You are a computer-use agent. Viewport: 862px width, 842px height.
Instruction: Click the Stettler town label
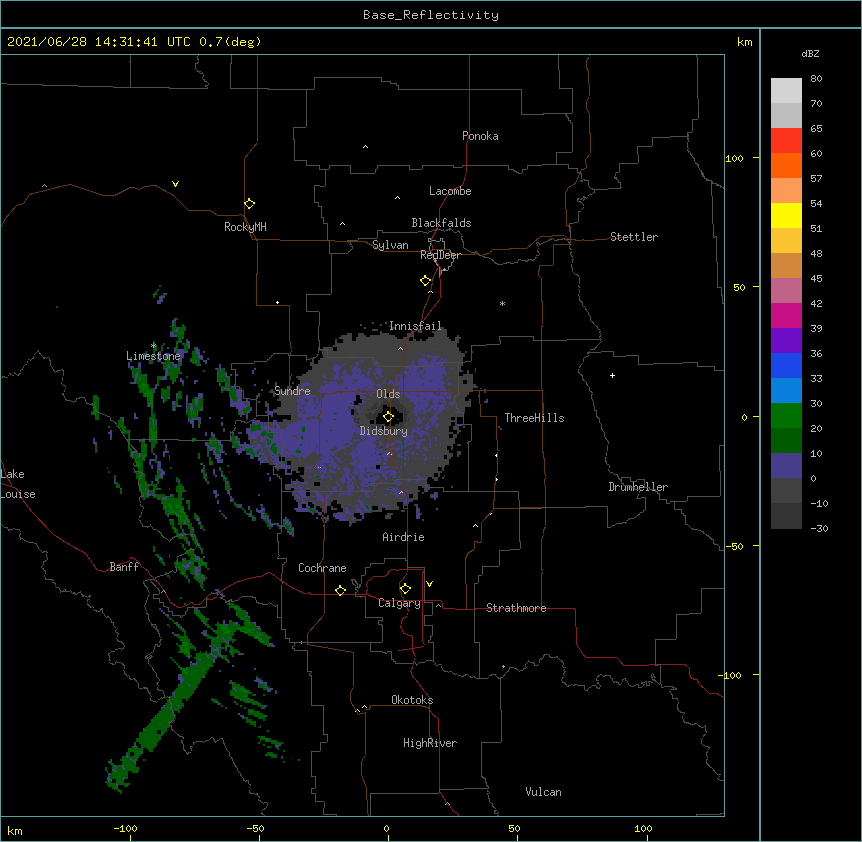pyautogui.click(x=634, y=237)
